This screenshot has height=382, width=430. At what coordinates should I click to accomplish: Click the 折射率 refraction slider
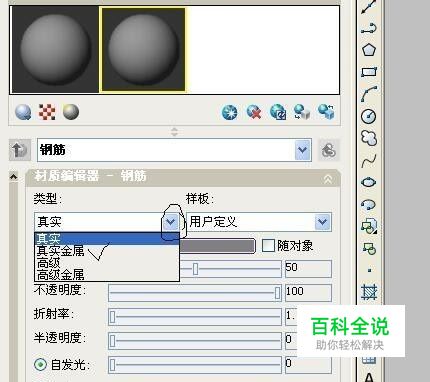195,317
